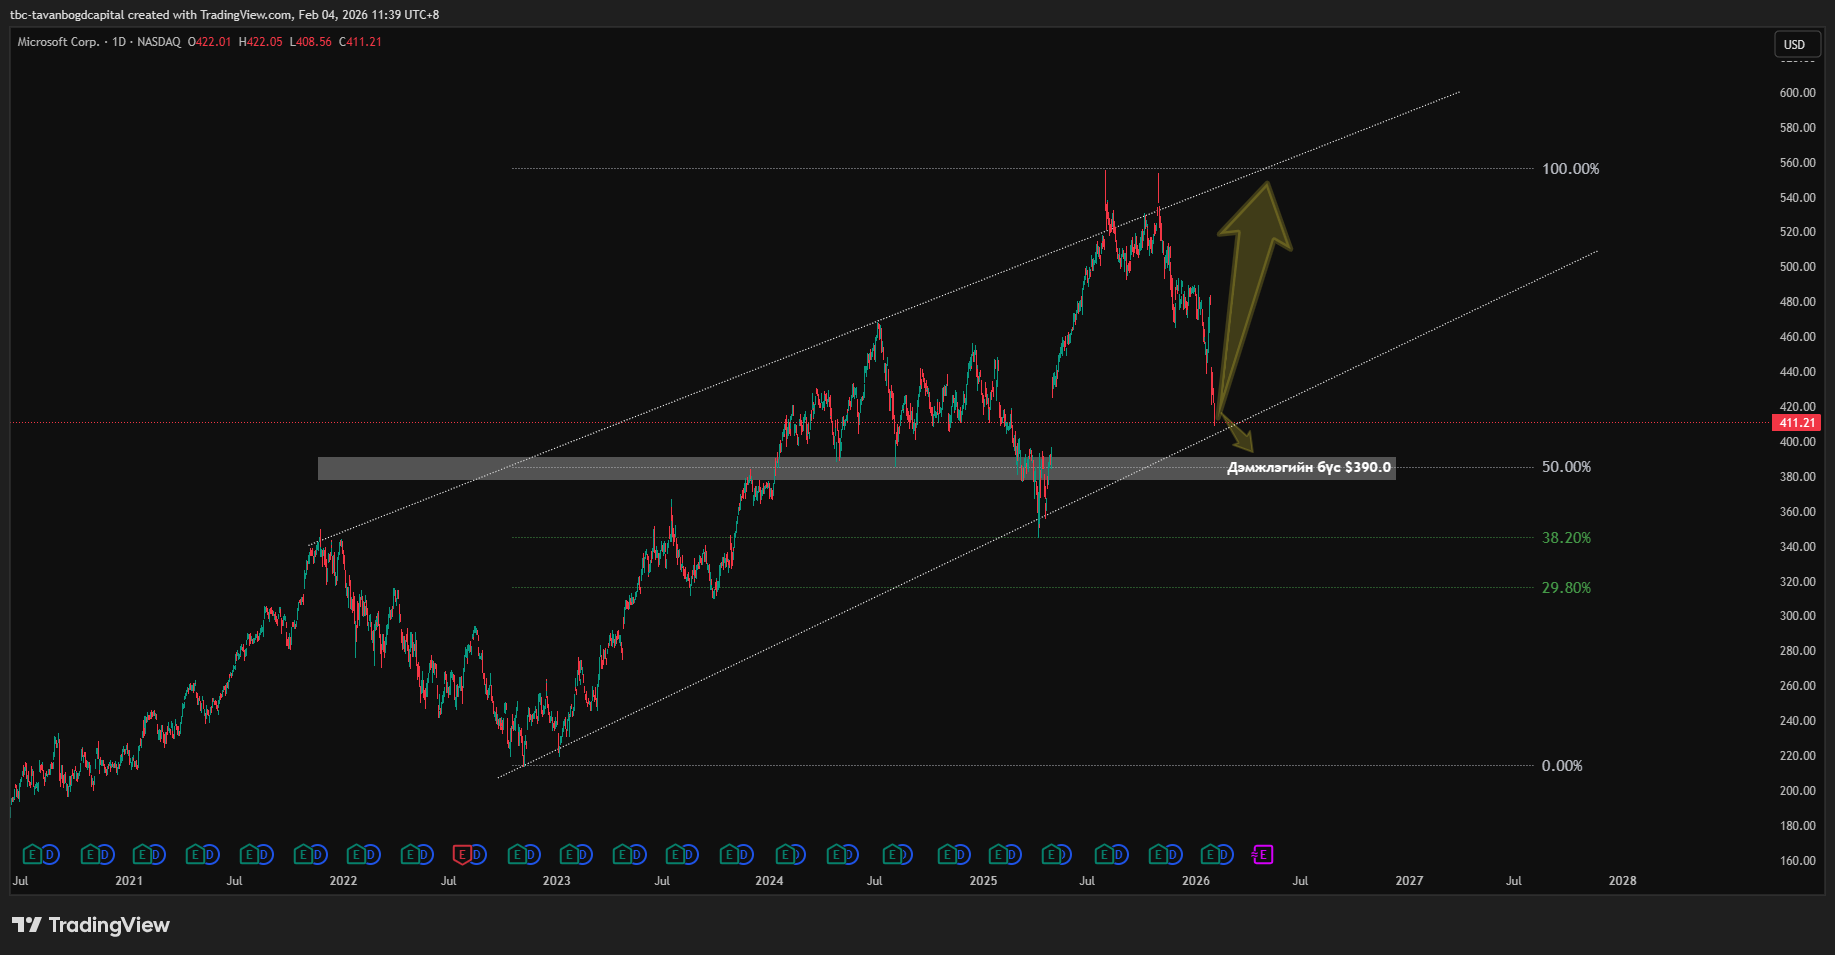Click the TradingView logo at bottom left
Viewport: 1835px width, 955px height.
point(91,925)
